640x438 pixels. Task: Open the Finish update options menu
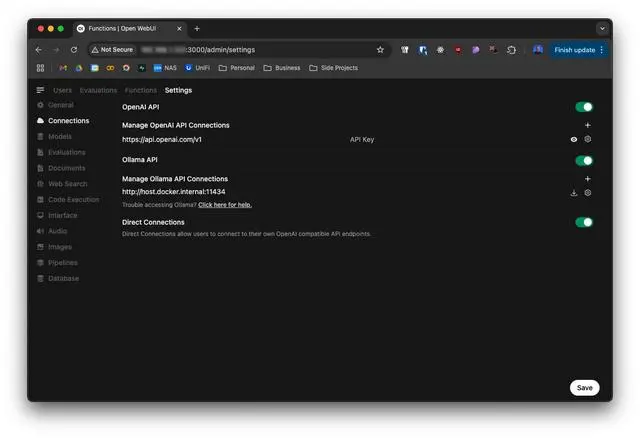pyautogui.click(x=602, y=50)
